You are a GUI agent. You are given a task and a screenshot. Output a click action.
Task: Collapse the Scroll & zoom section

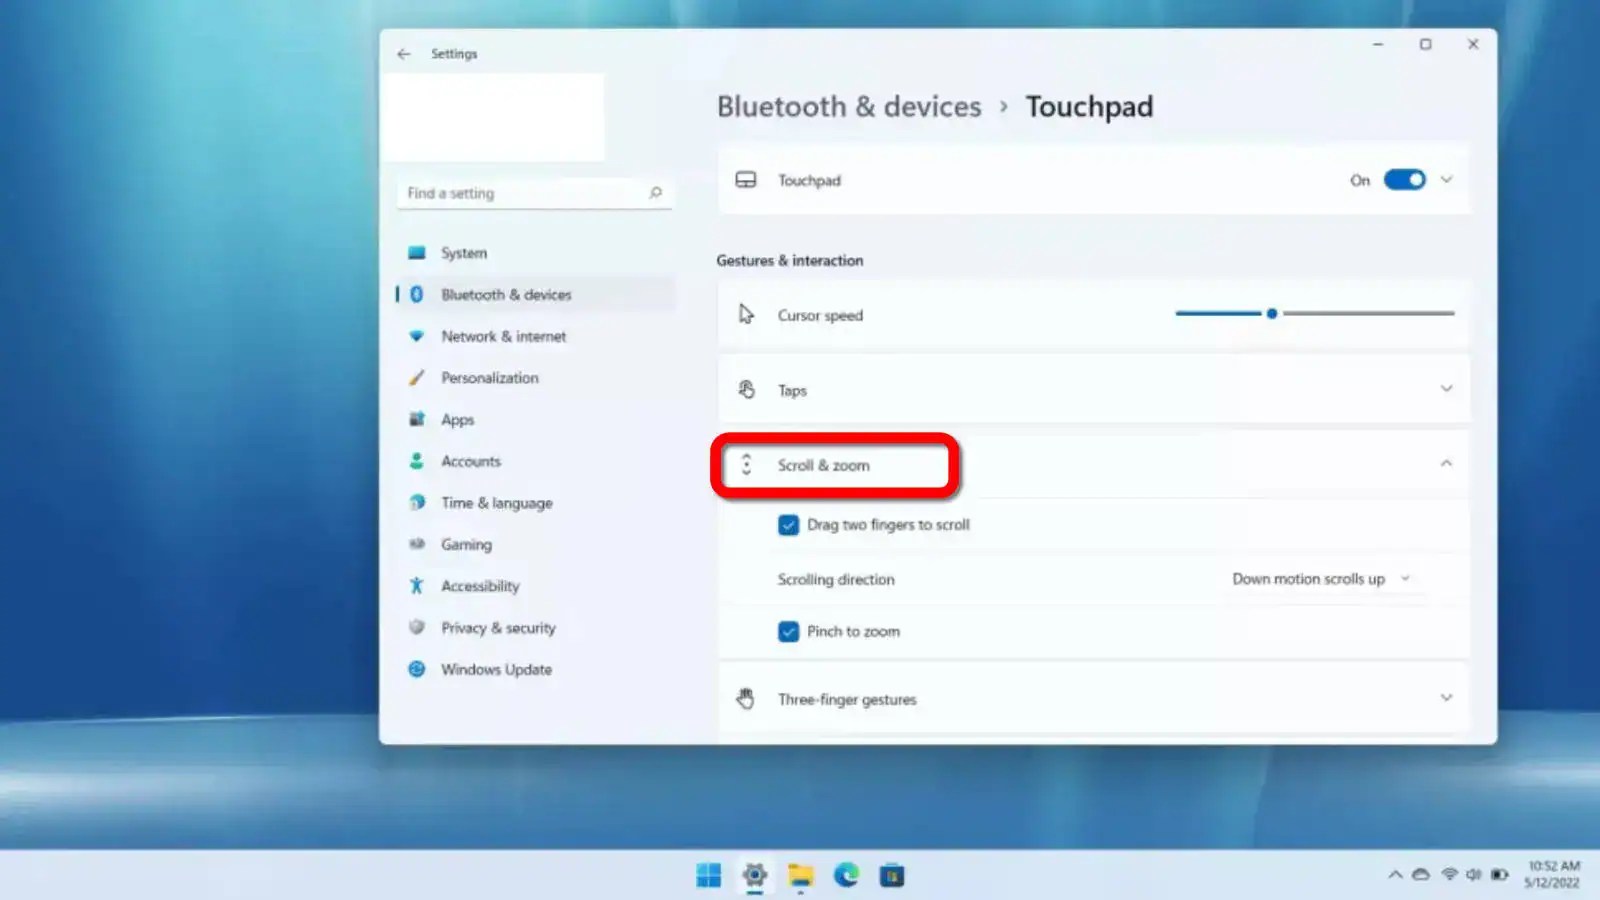coord(1446,464)
